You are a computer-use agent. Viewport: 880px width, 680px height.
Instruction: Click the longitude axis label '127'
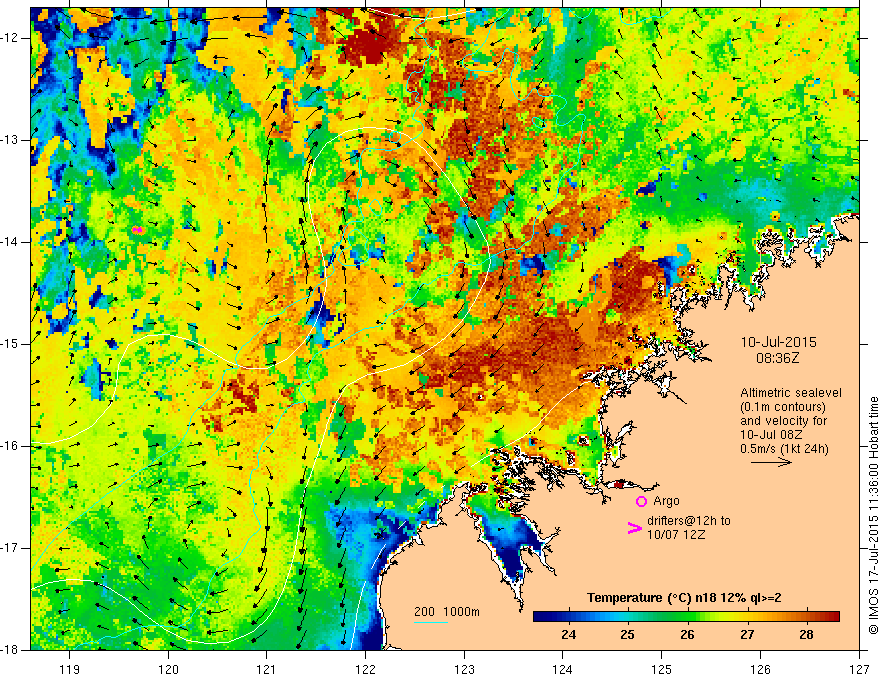pyautogui.click(x=859, y=669)
